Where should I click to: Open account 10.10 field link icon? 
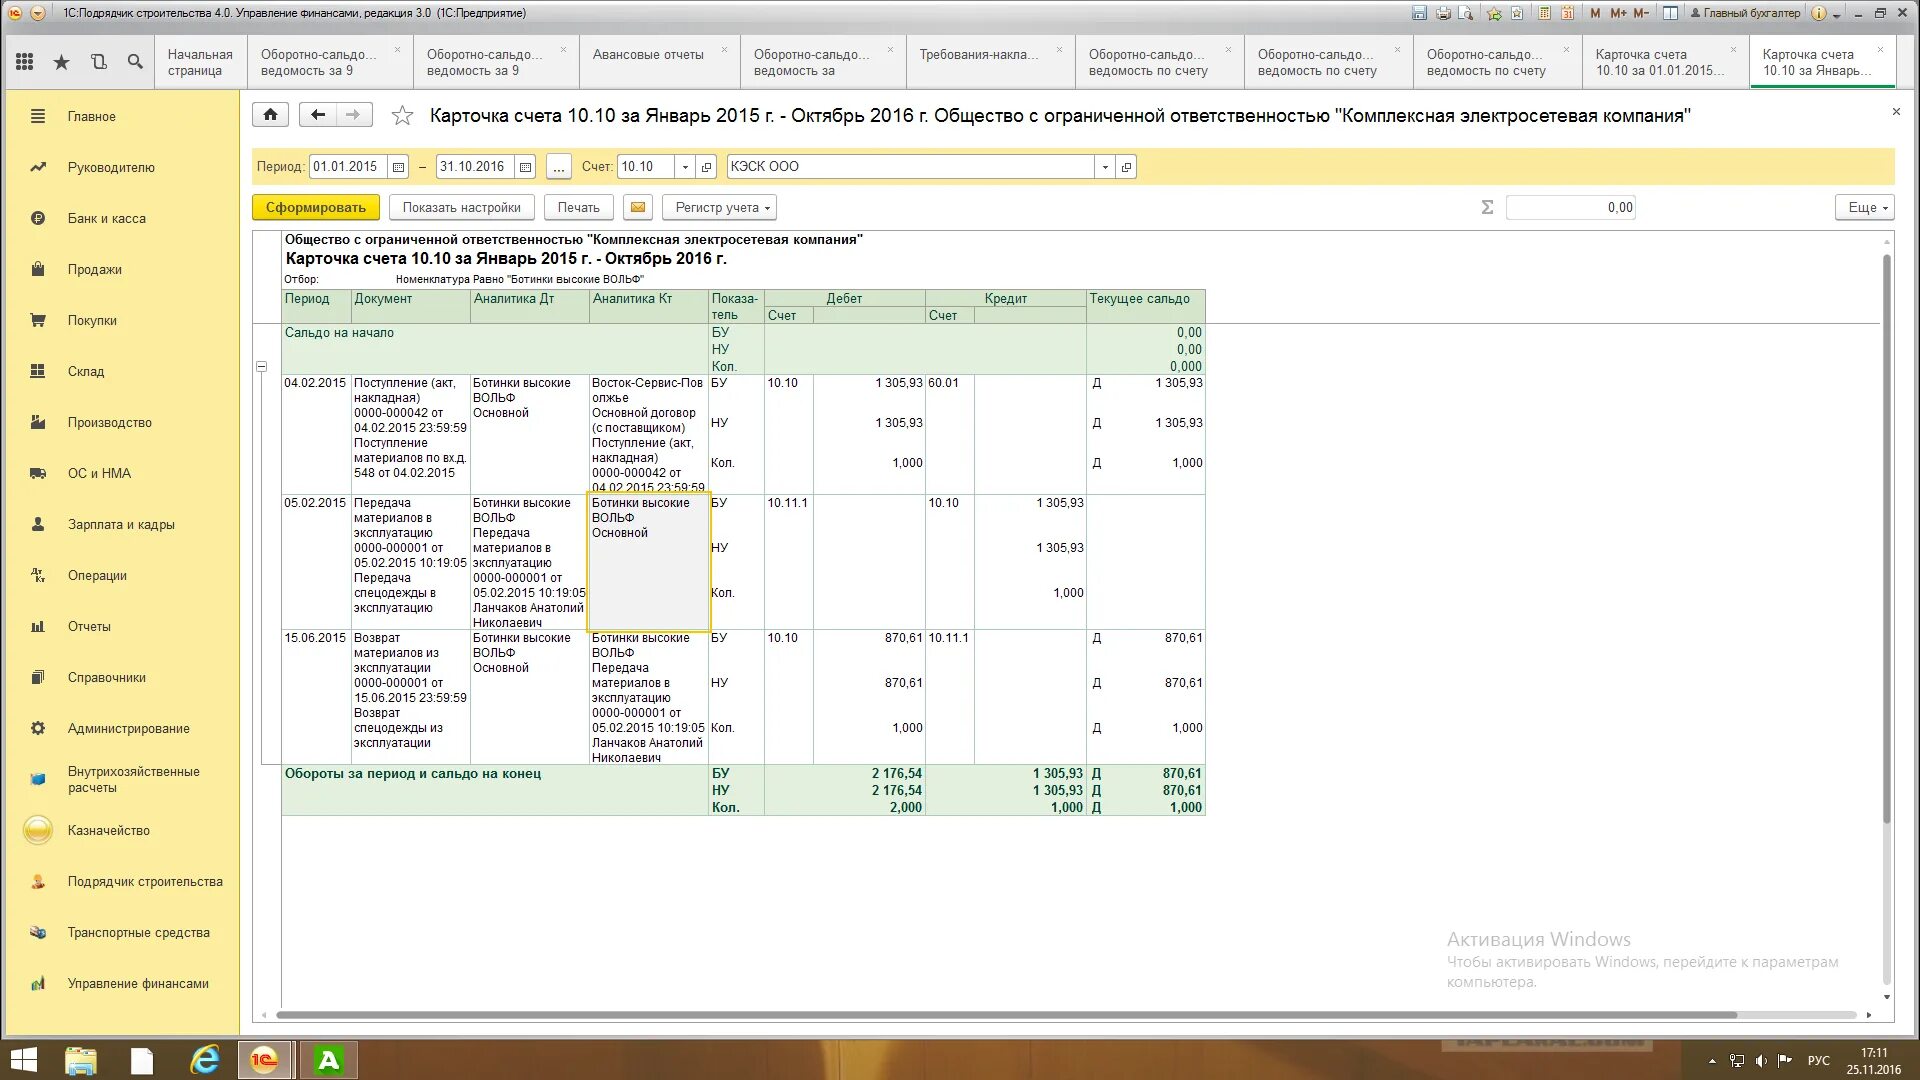point(706,167)
